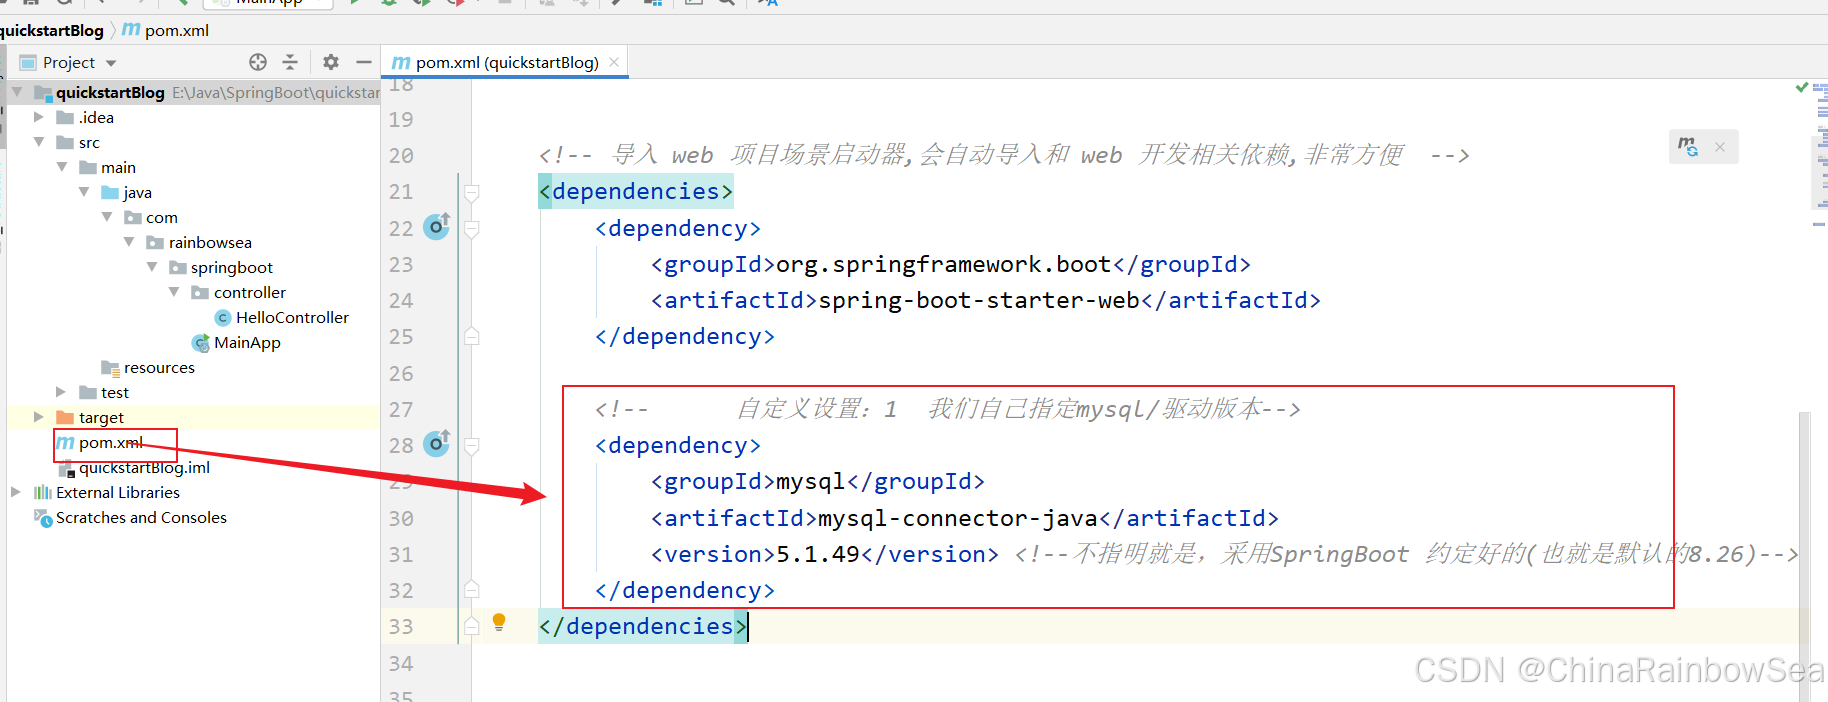Screen dimensions: 1828x702
Task: Click the mysql groupId text on line 29
Action: 811,482
